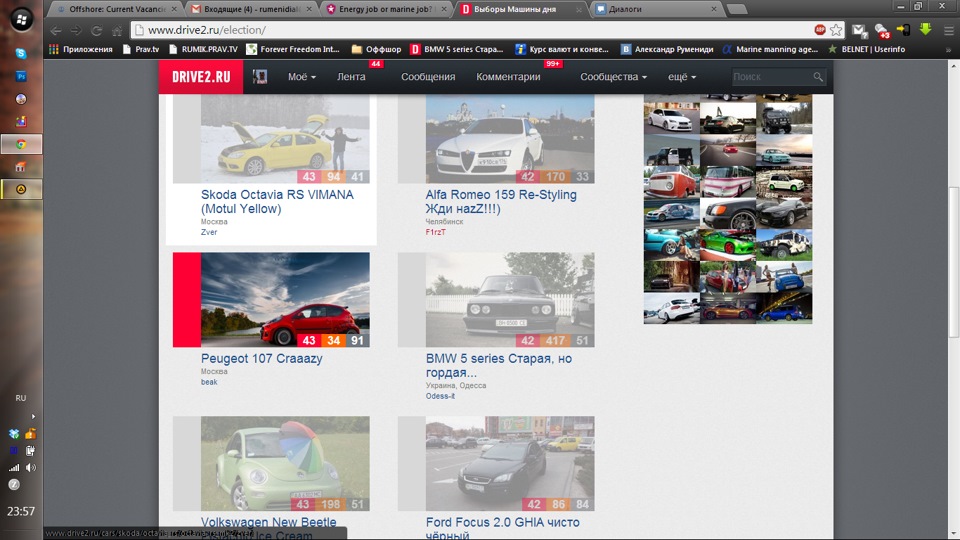The image size is (960, 540).
Task: Open Skoda Octavia RS VIMANA title link
Action: (x=277, y=201)
